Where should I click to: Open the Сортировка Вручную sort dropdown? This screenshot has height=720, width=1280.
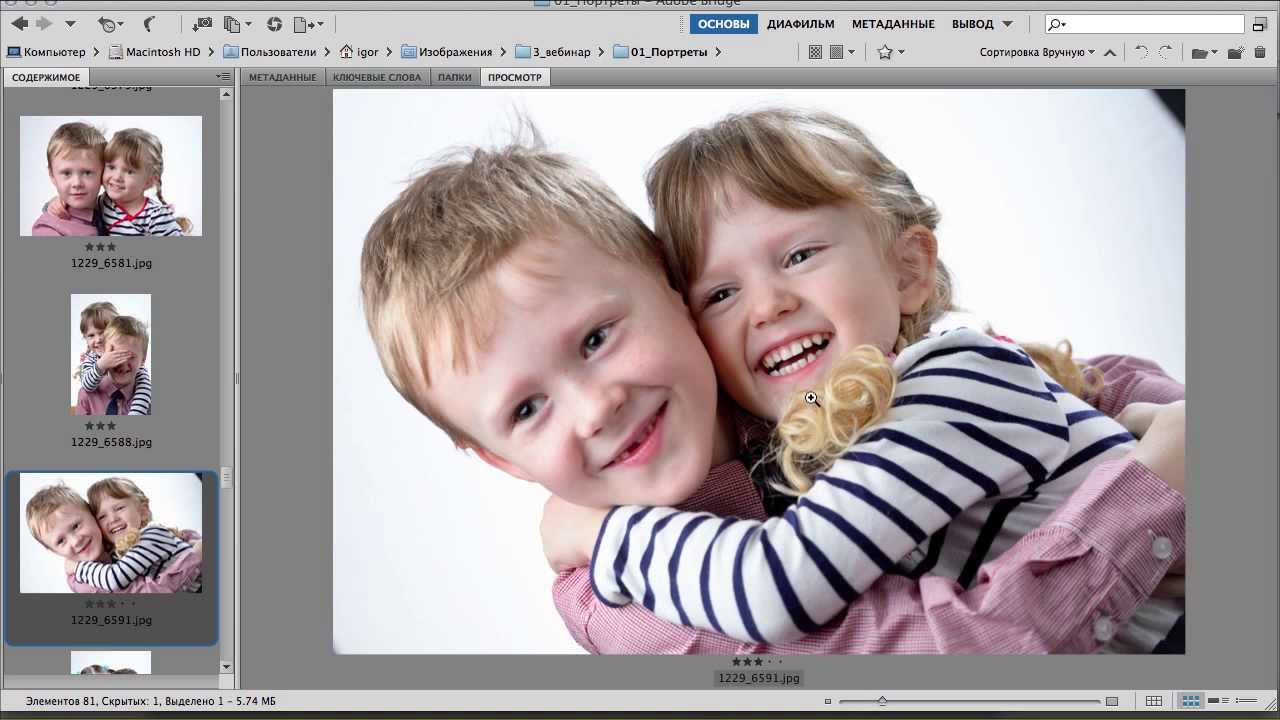(x=1037, y=52)
